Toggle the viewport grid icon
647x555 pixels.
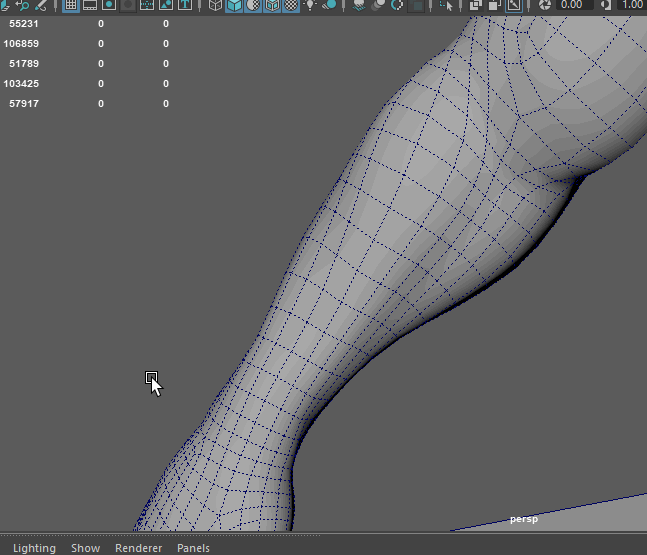[x=71, y=5]
